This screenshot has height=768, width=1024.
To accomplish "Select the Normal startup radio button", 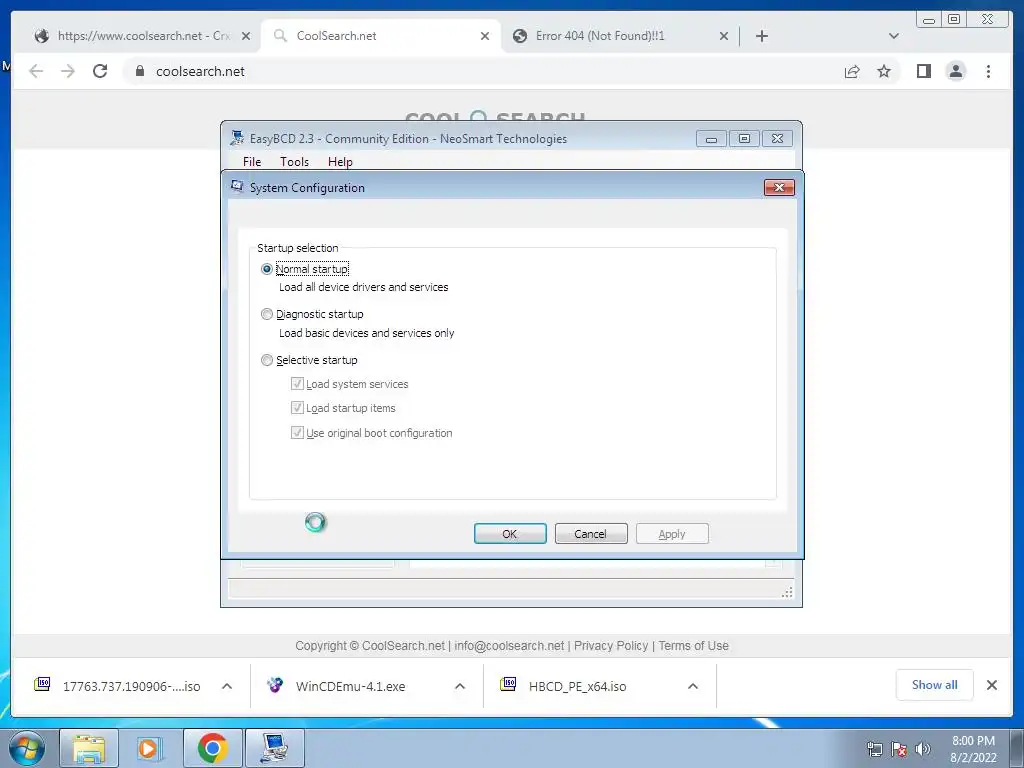I will [x=266, y=269].
